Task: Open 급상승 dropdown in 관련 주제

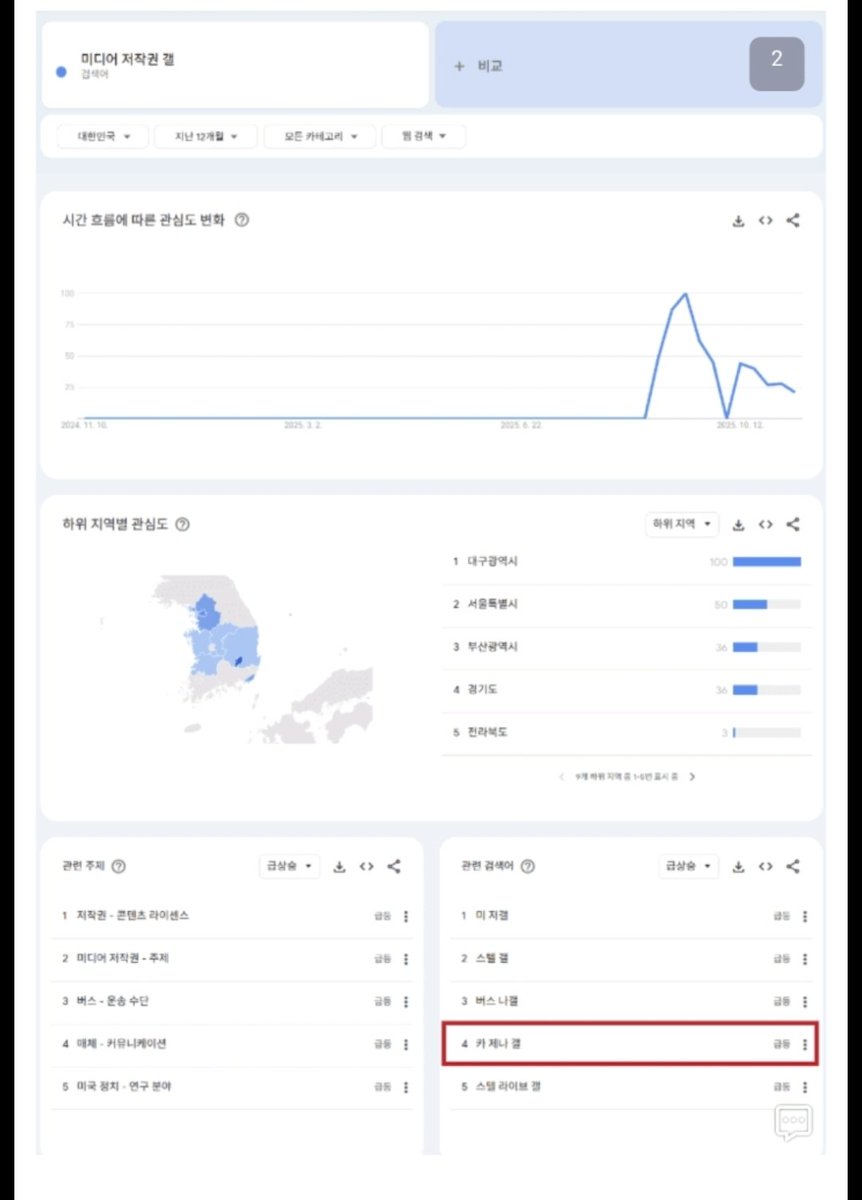Action: pos(289,866)
